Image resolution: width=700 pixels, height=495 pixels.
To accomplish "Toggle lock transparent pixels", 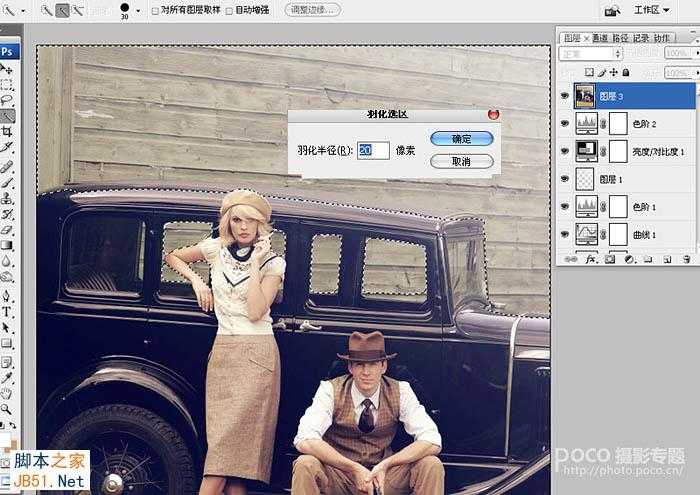I will (x=589, y=72).
